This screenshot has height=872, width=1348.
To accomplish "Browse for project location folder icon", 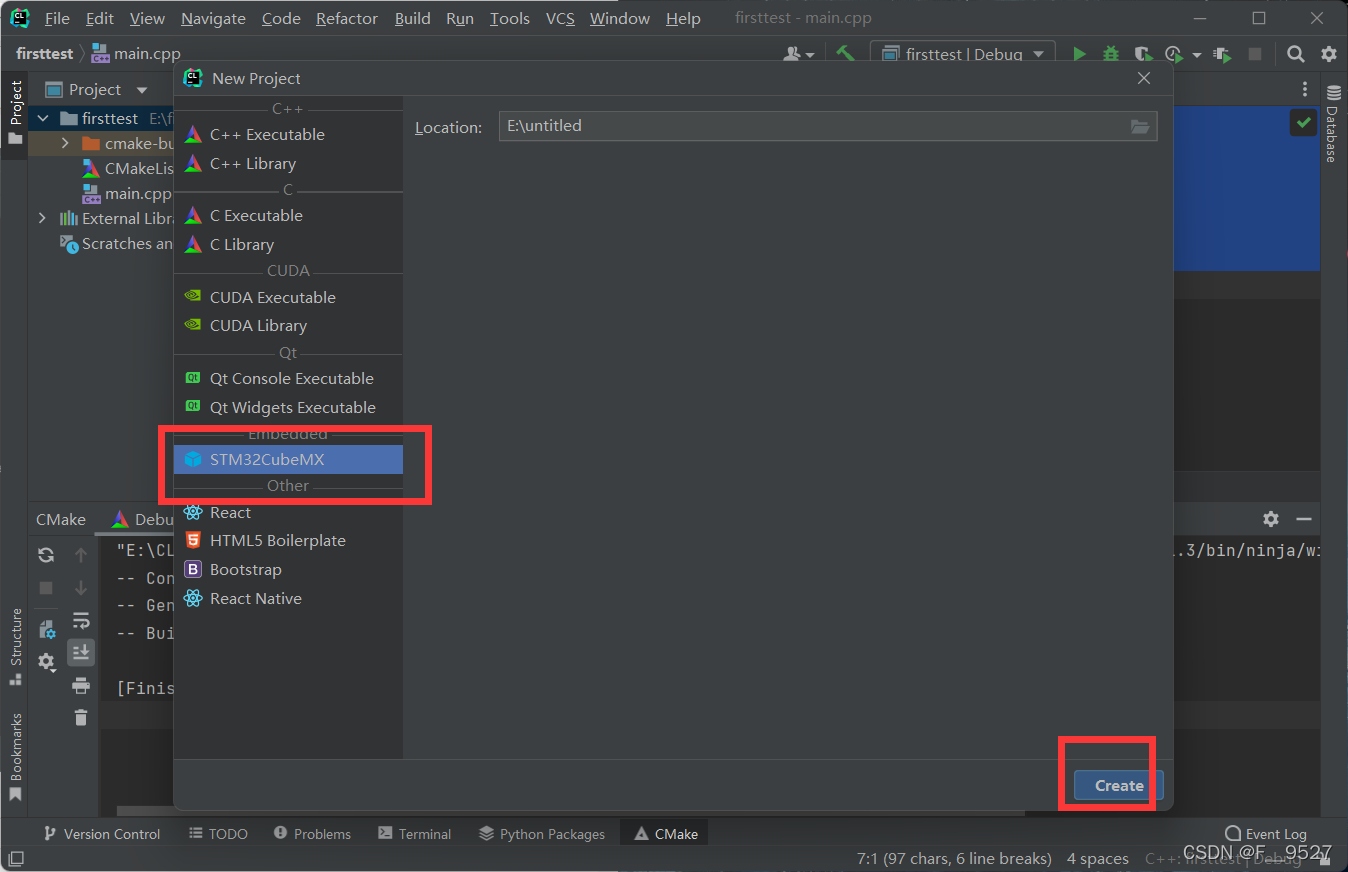I will [1139, 126].
